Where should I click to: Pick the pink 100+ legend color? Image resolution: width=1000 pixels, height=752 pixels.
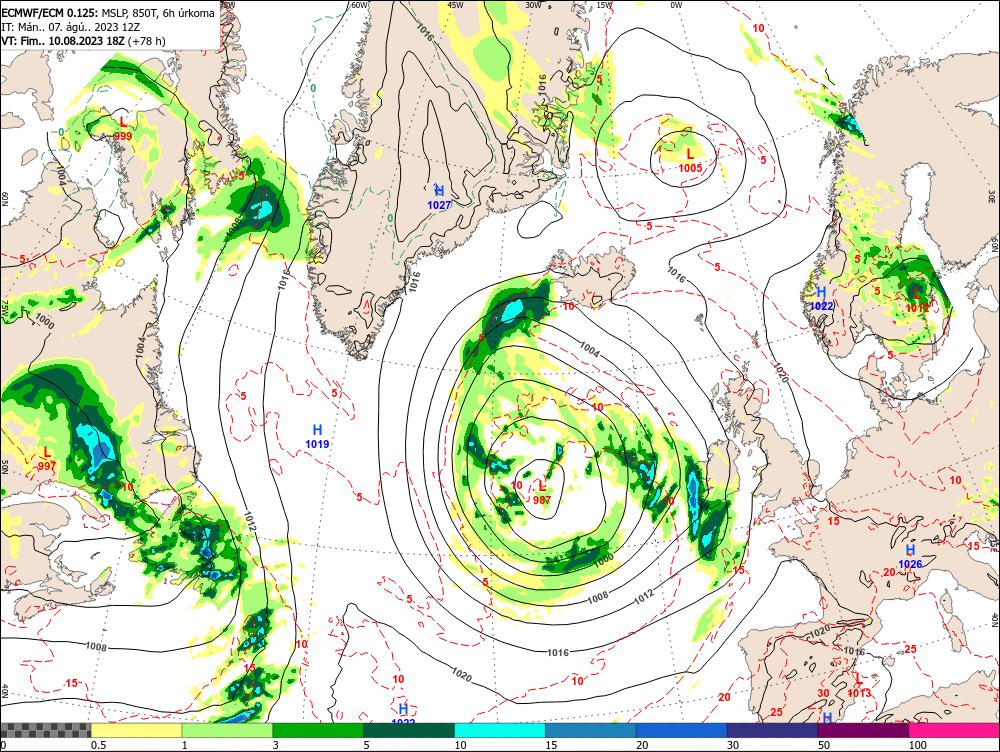point(954,730)
